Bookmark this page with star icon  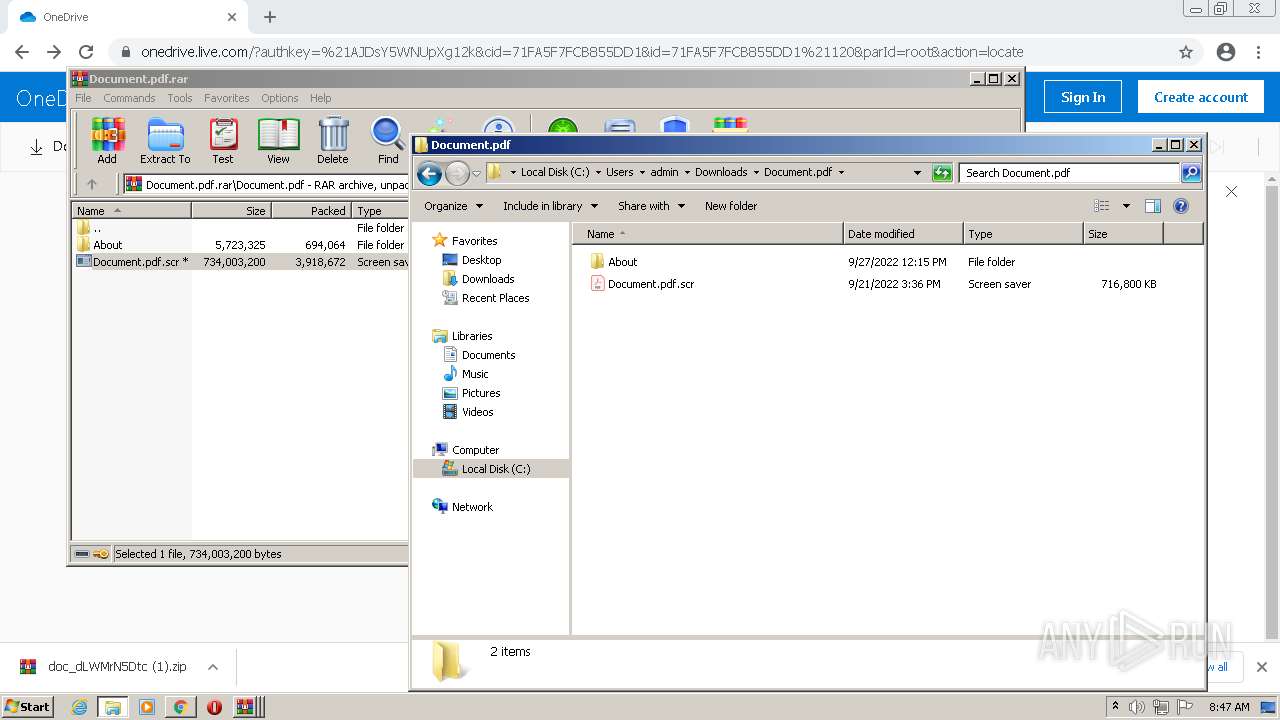(1186, 52)
